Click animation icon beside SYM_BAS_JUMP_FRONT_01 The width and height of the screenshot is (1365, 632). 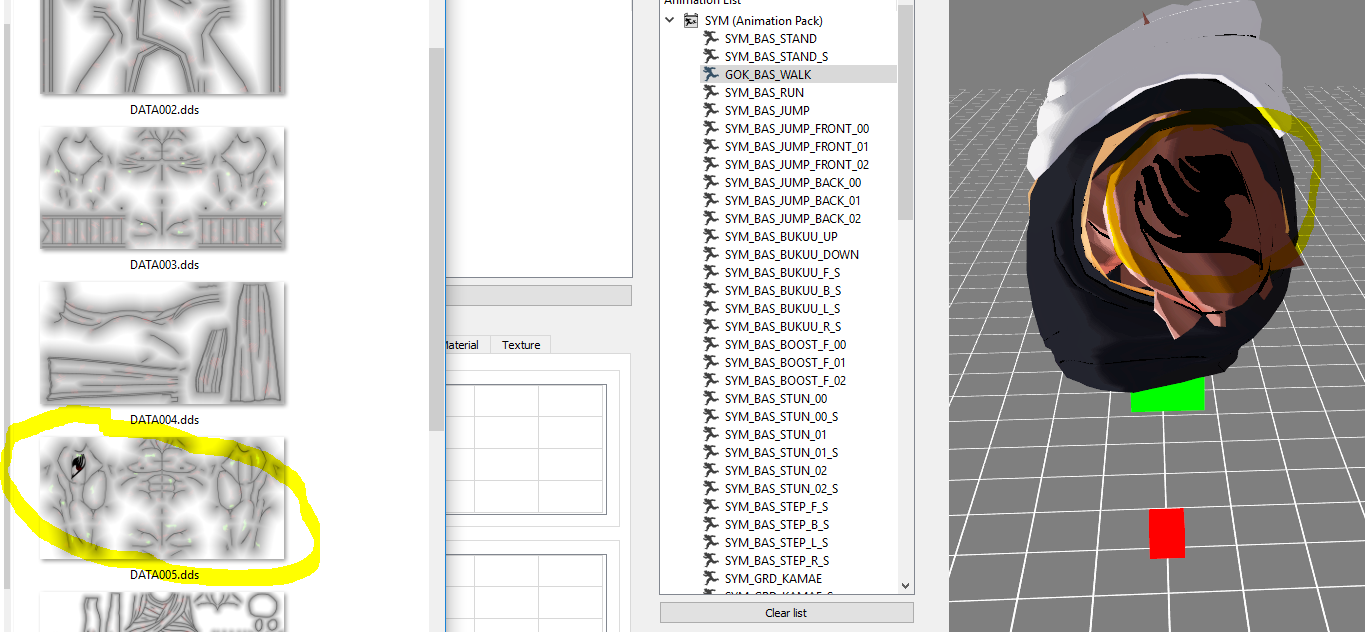712,146
